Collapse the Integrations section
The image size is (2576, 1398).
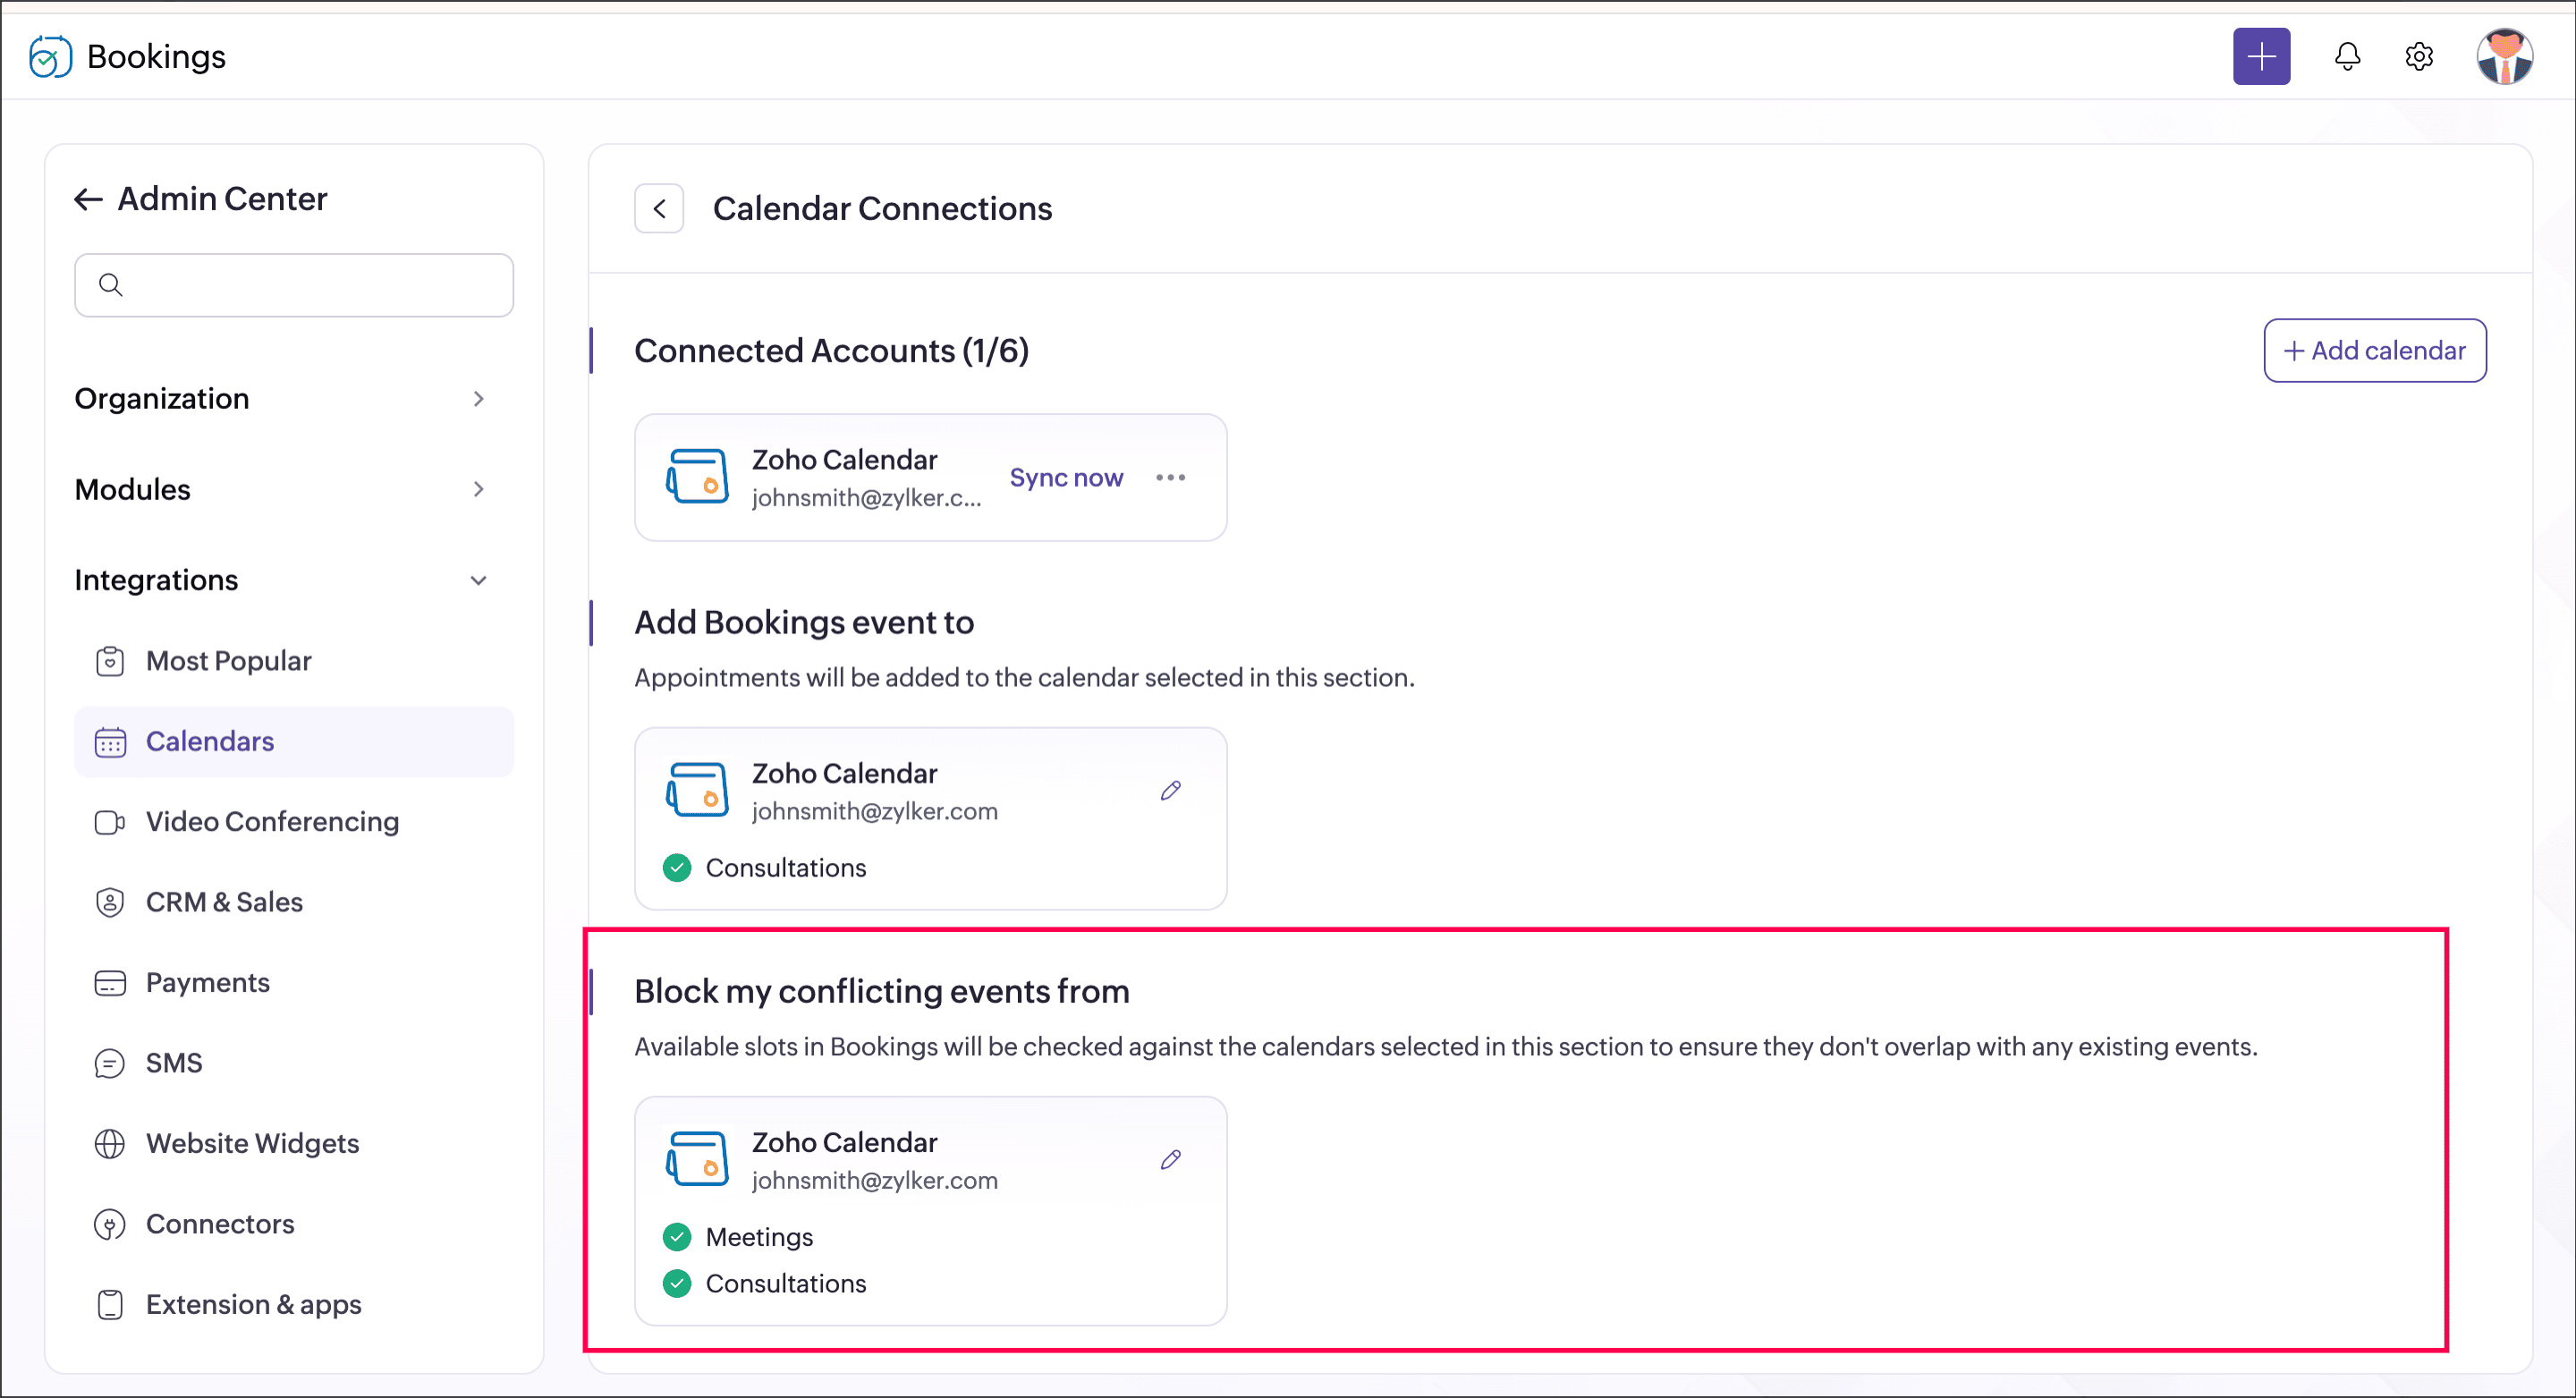pyautogui.click(x=280, y=580)
